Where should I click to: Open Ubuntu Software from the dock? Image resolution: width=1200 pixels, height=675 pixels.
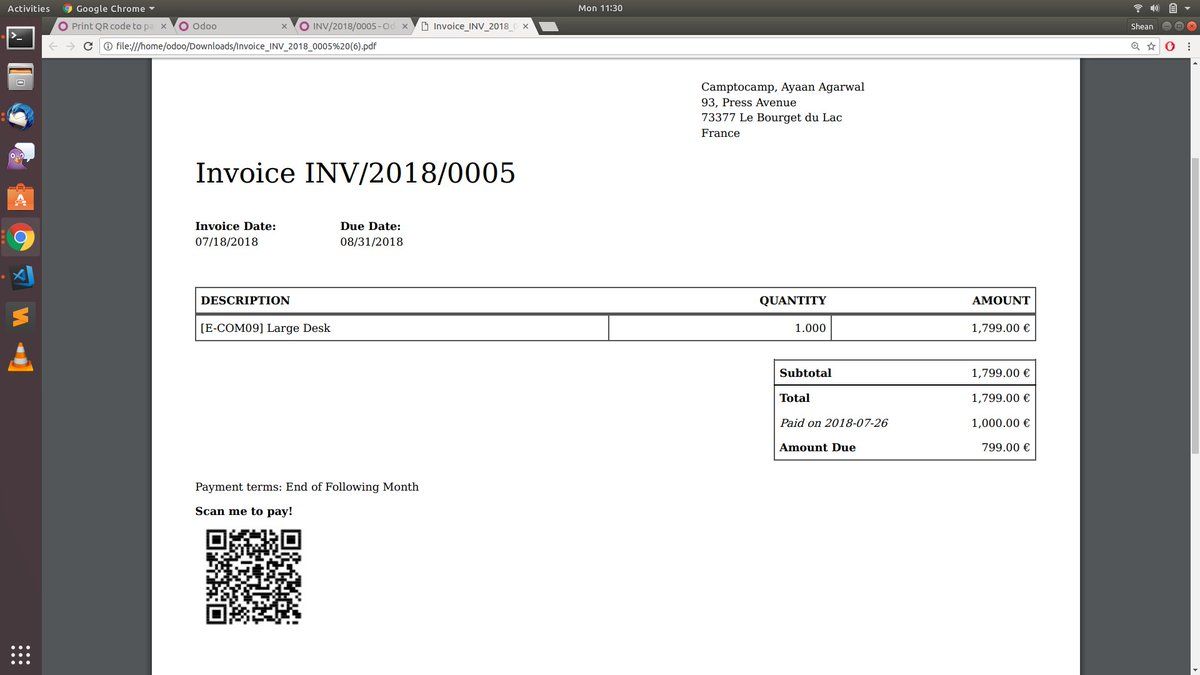(21, 197)
